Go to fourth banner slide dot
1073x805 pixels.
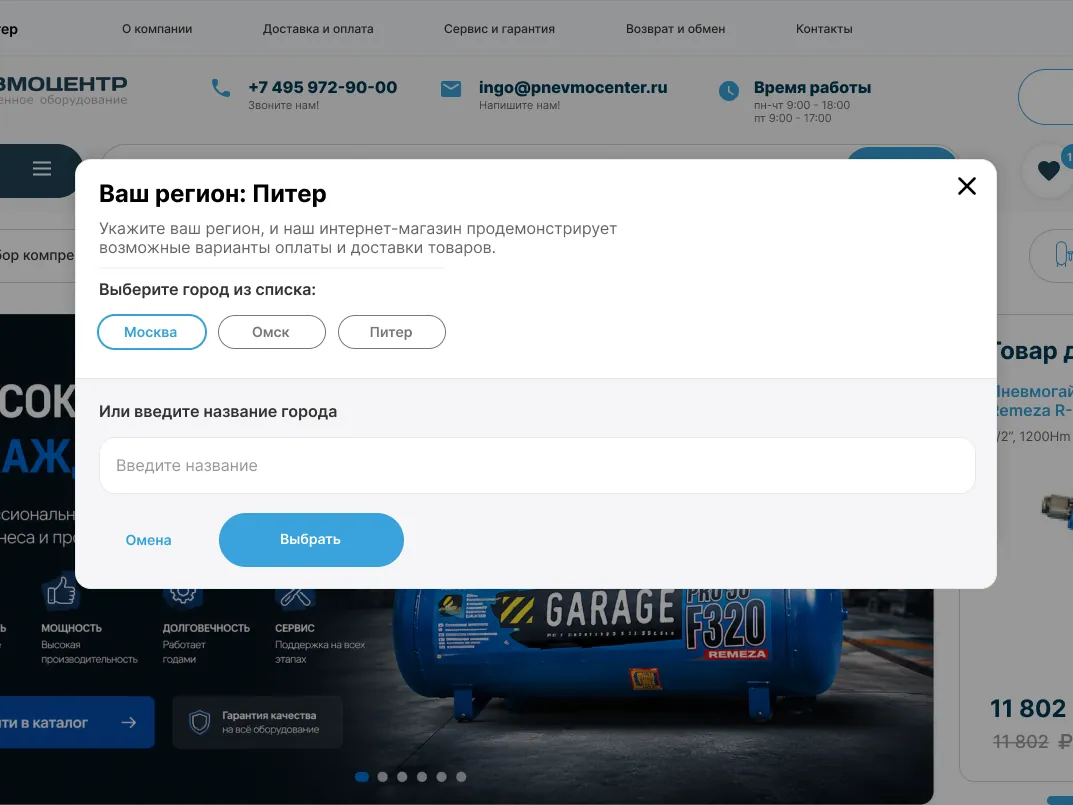tap(422, 777)
